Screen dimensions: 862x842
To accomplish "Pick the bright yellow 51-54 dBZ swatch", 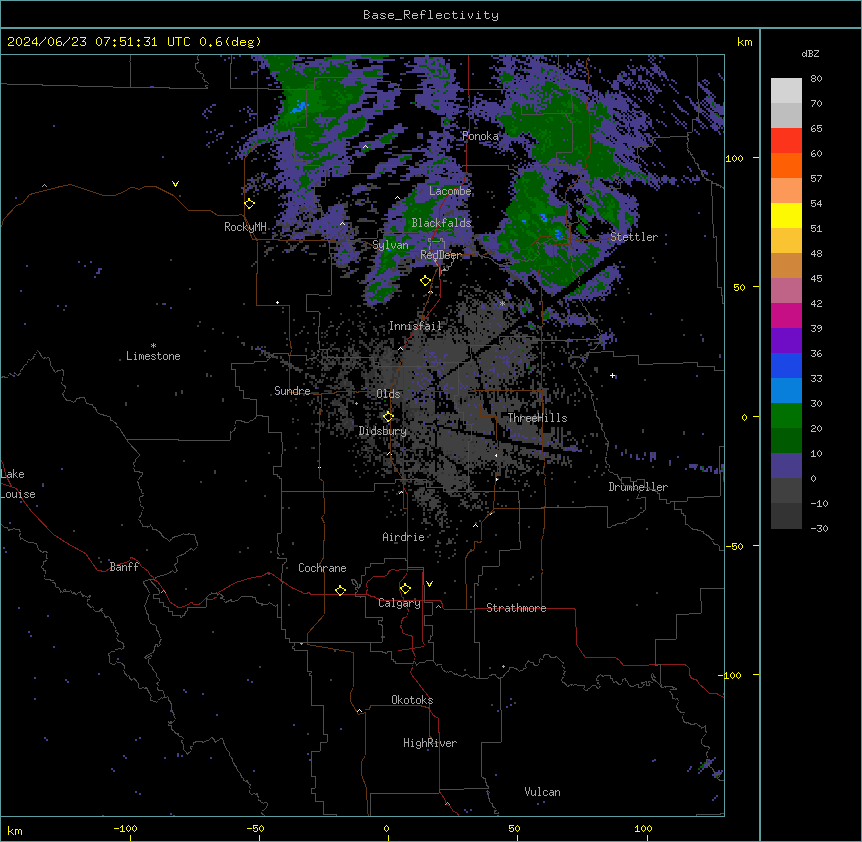I will [x=786, y=215].
